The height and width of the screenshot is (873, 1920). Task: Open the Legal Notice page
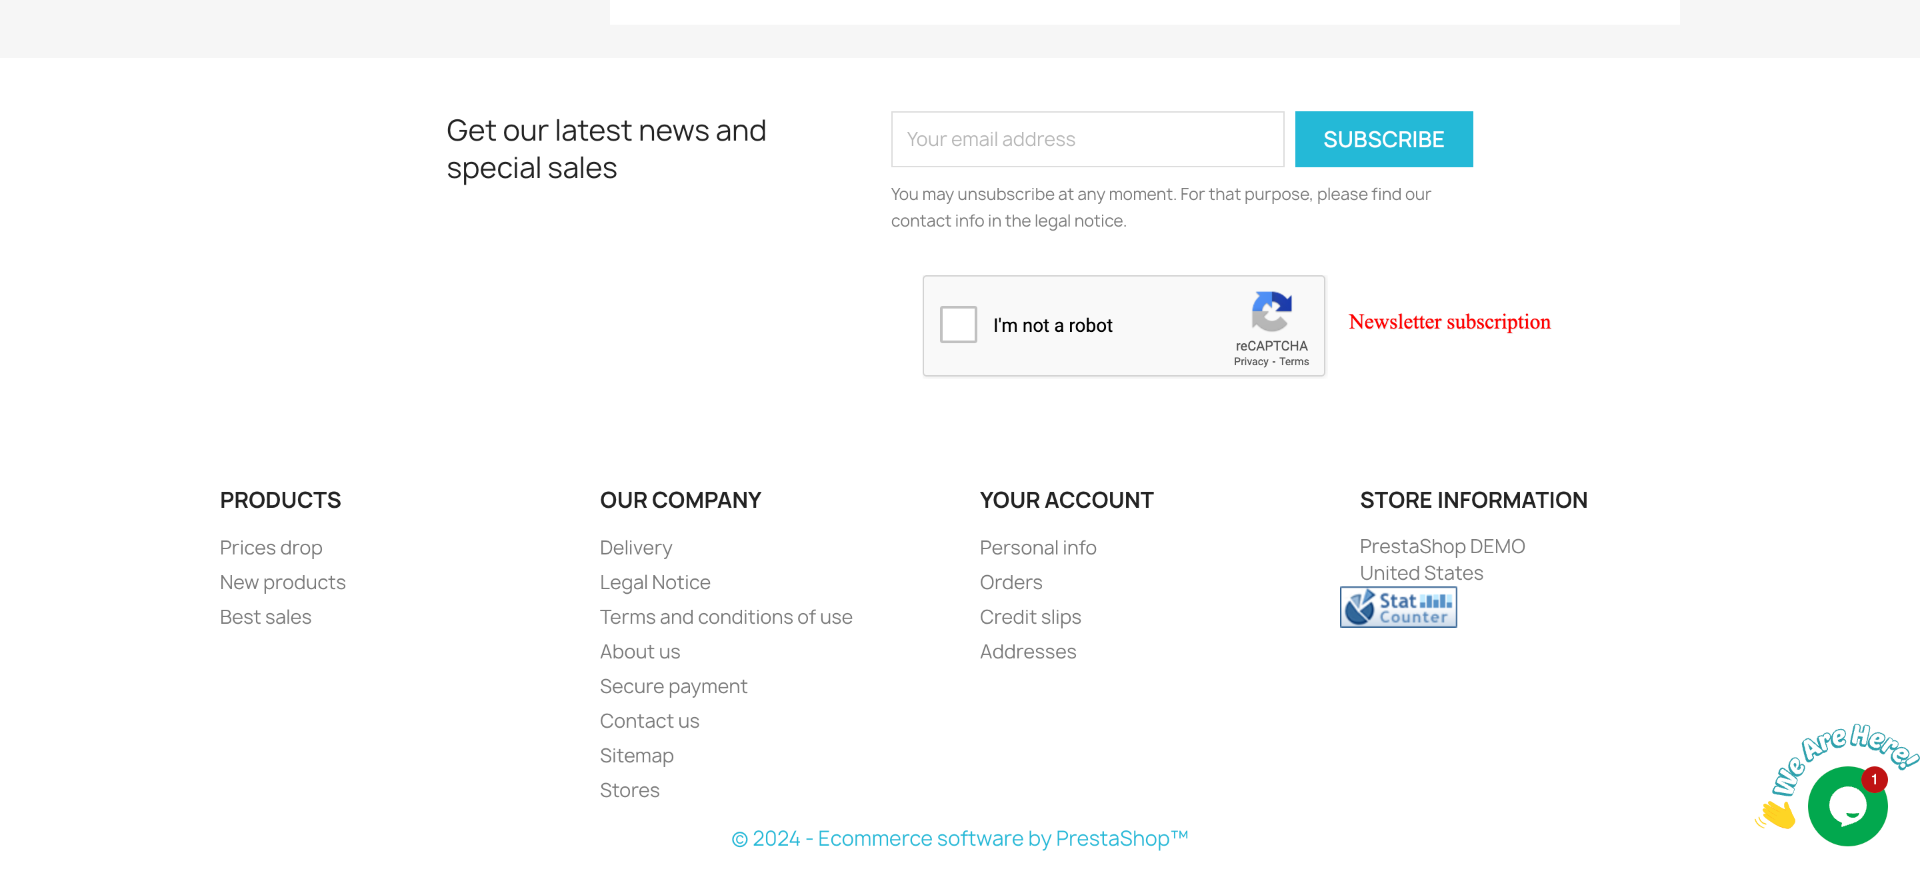point(655,582)
